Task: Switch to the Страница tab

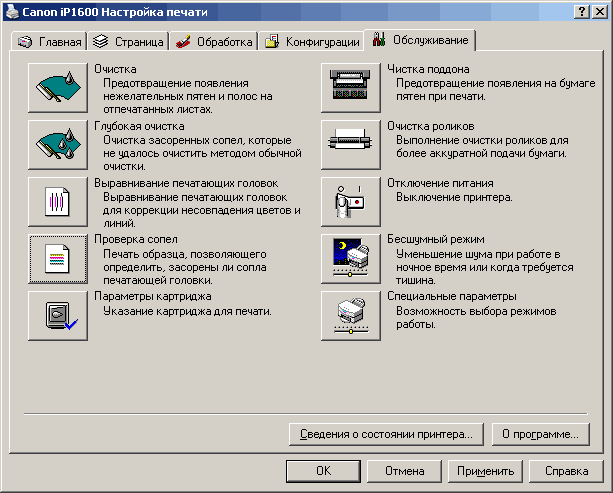Action: coord(128,41)
